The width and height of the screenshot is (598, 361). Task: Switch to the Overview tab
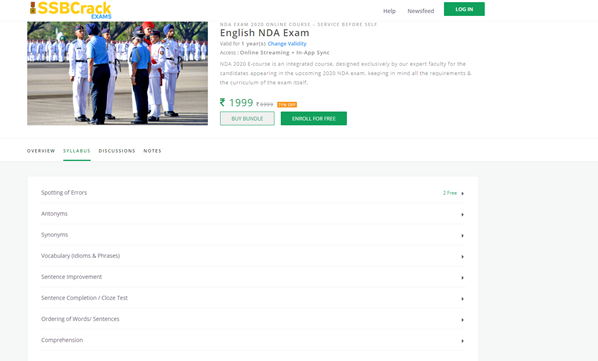tap(41, 151)
